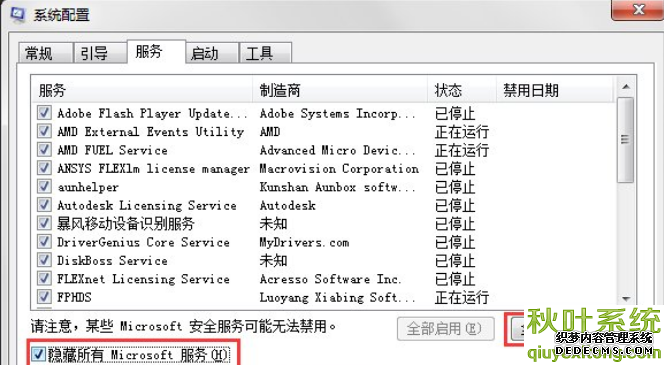Select Luoyang Xiabing Soft... cell
Screen dimensions: 664x365
(338, 297)
